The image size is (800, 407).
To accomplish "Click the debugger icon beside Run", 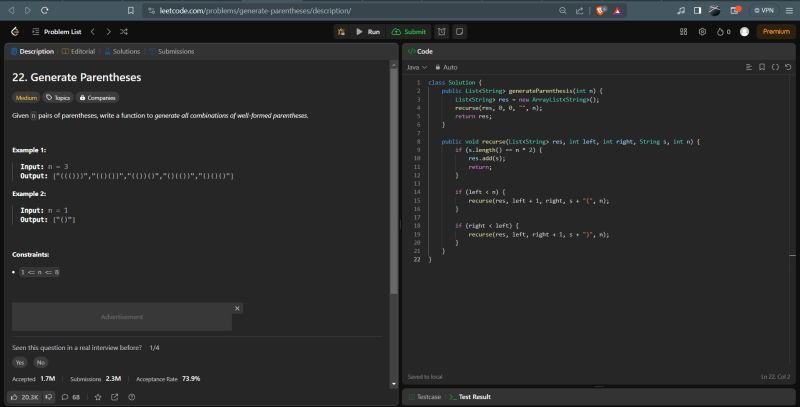I will pyautogui.click(x=341, y=32).
